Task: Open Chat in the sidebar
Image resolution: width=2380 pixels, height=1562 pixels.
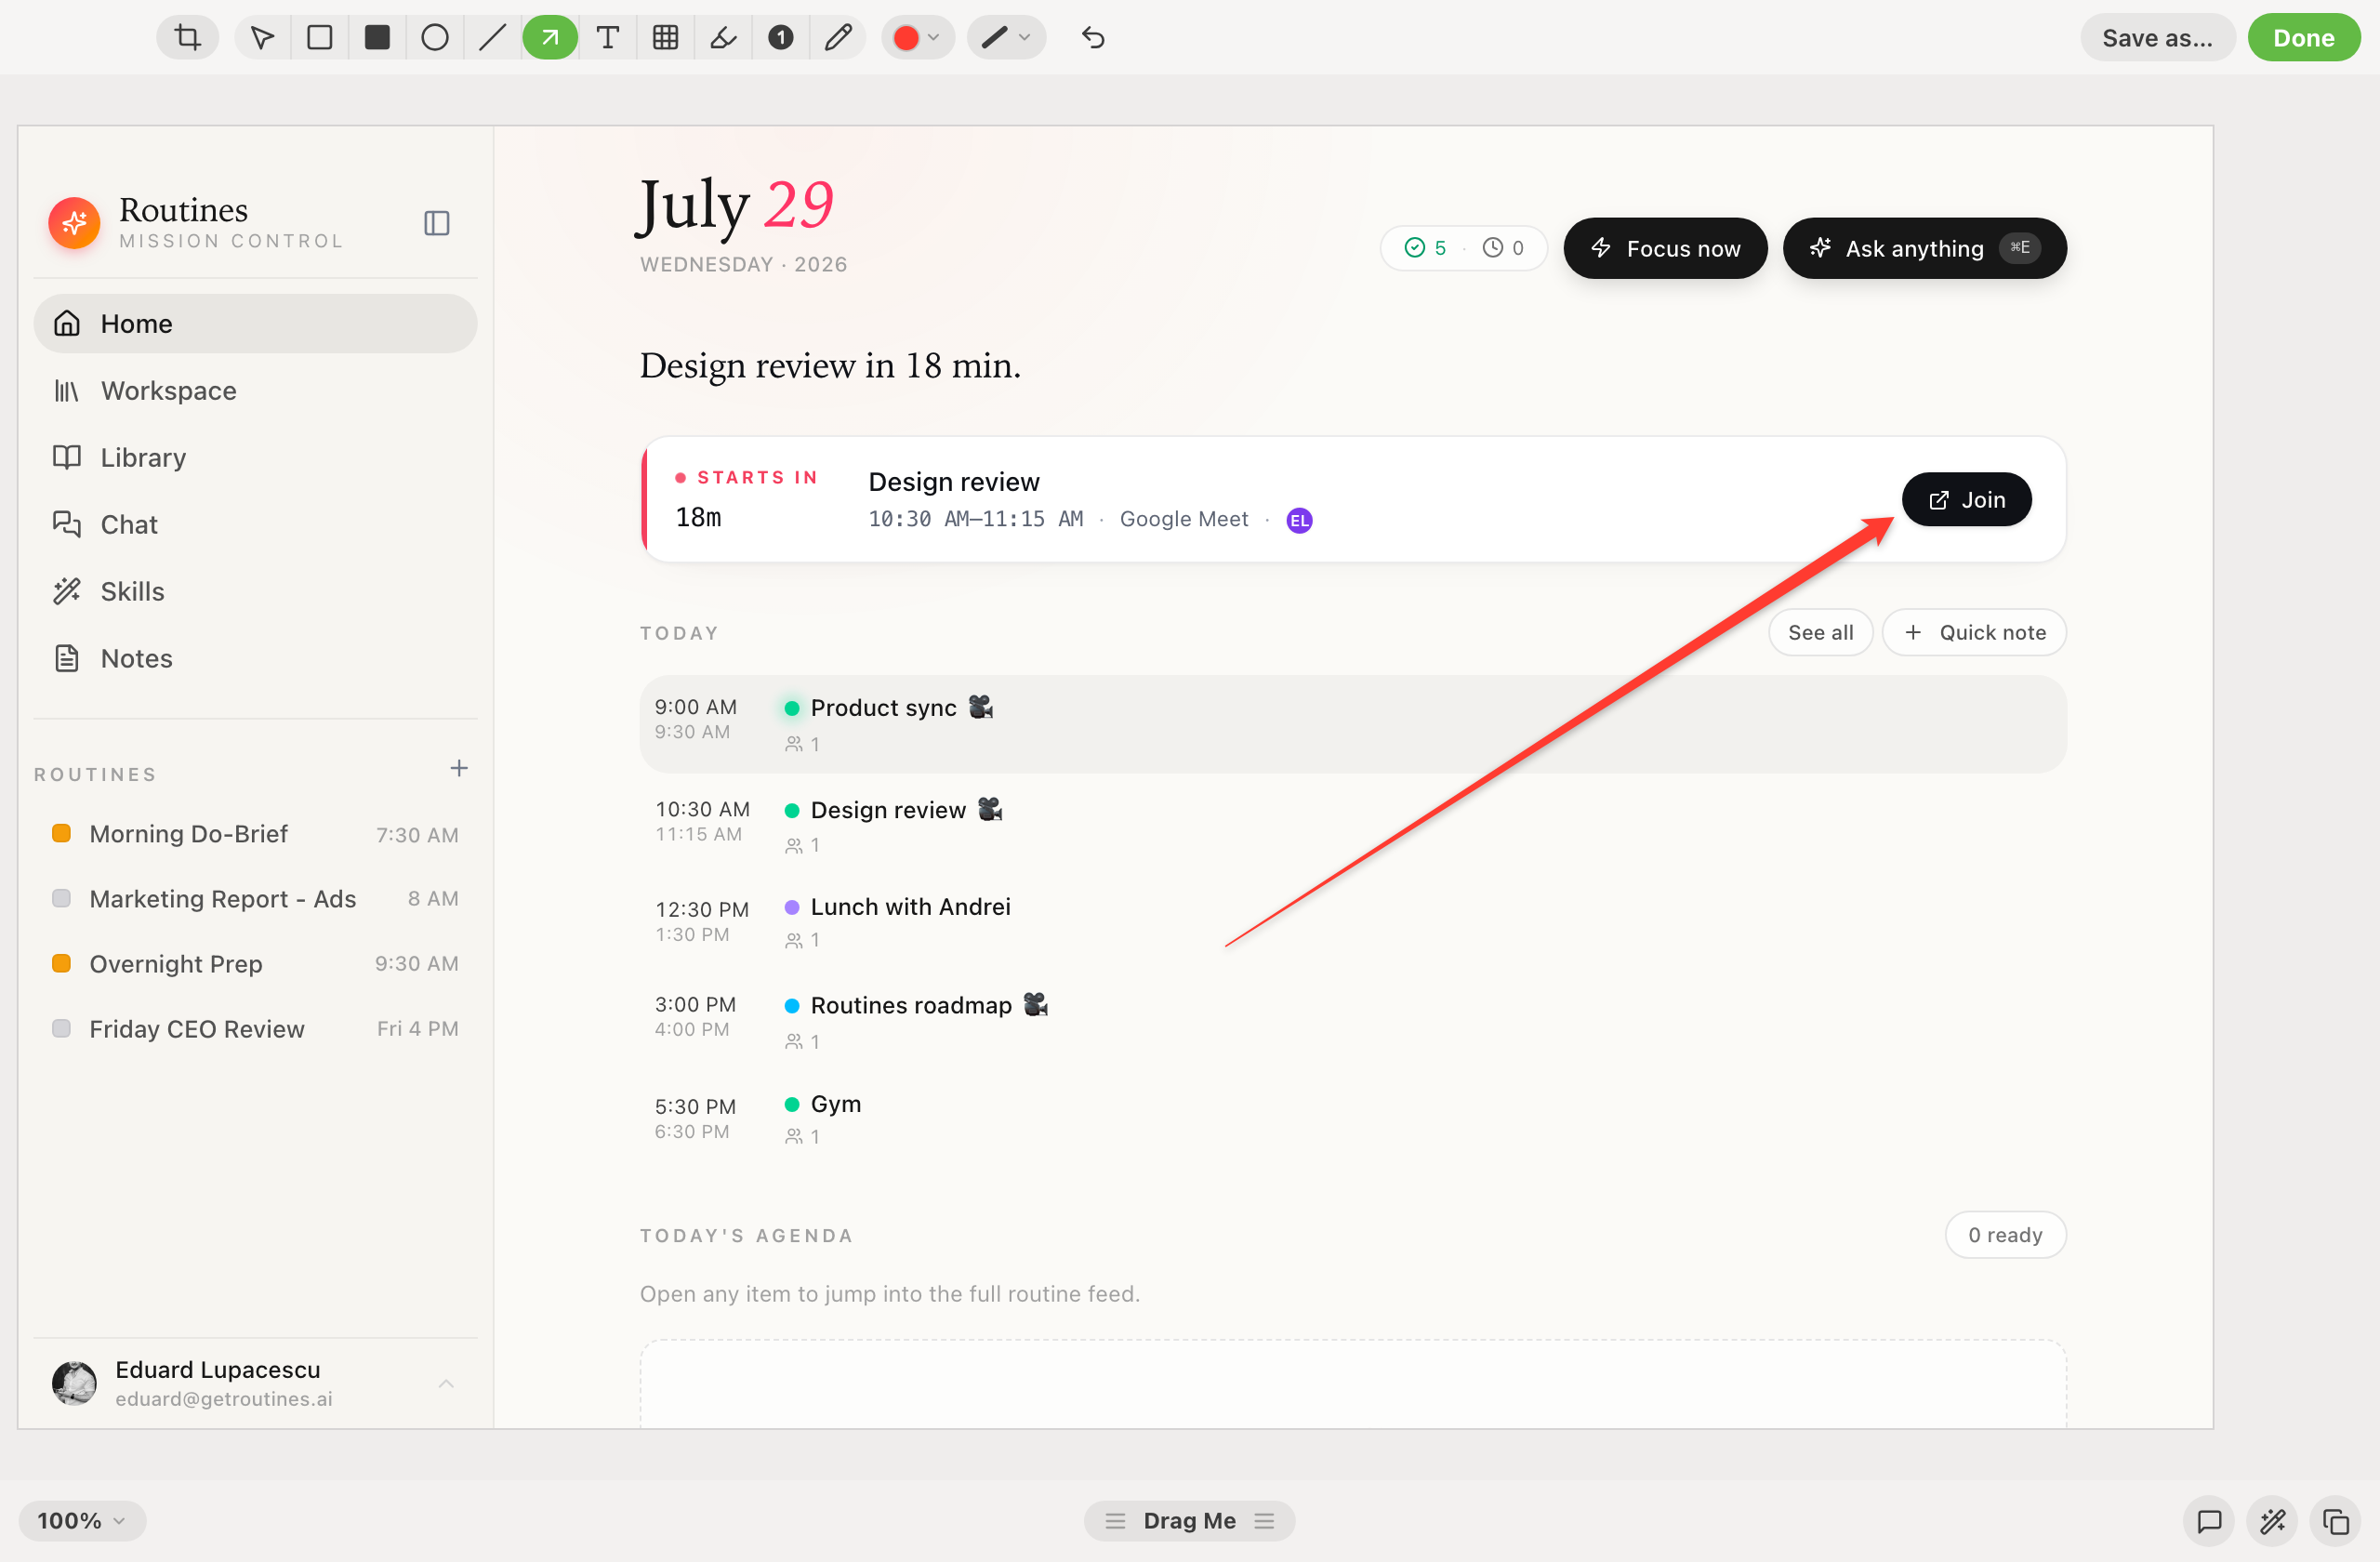Action: (255, 525)
